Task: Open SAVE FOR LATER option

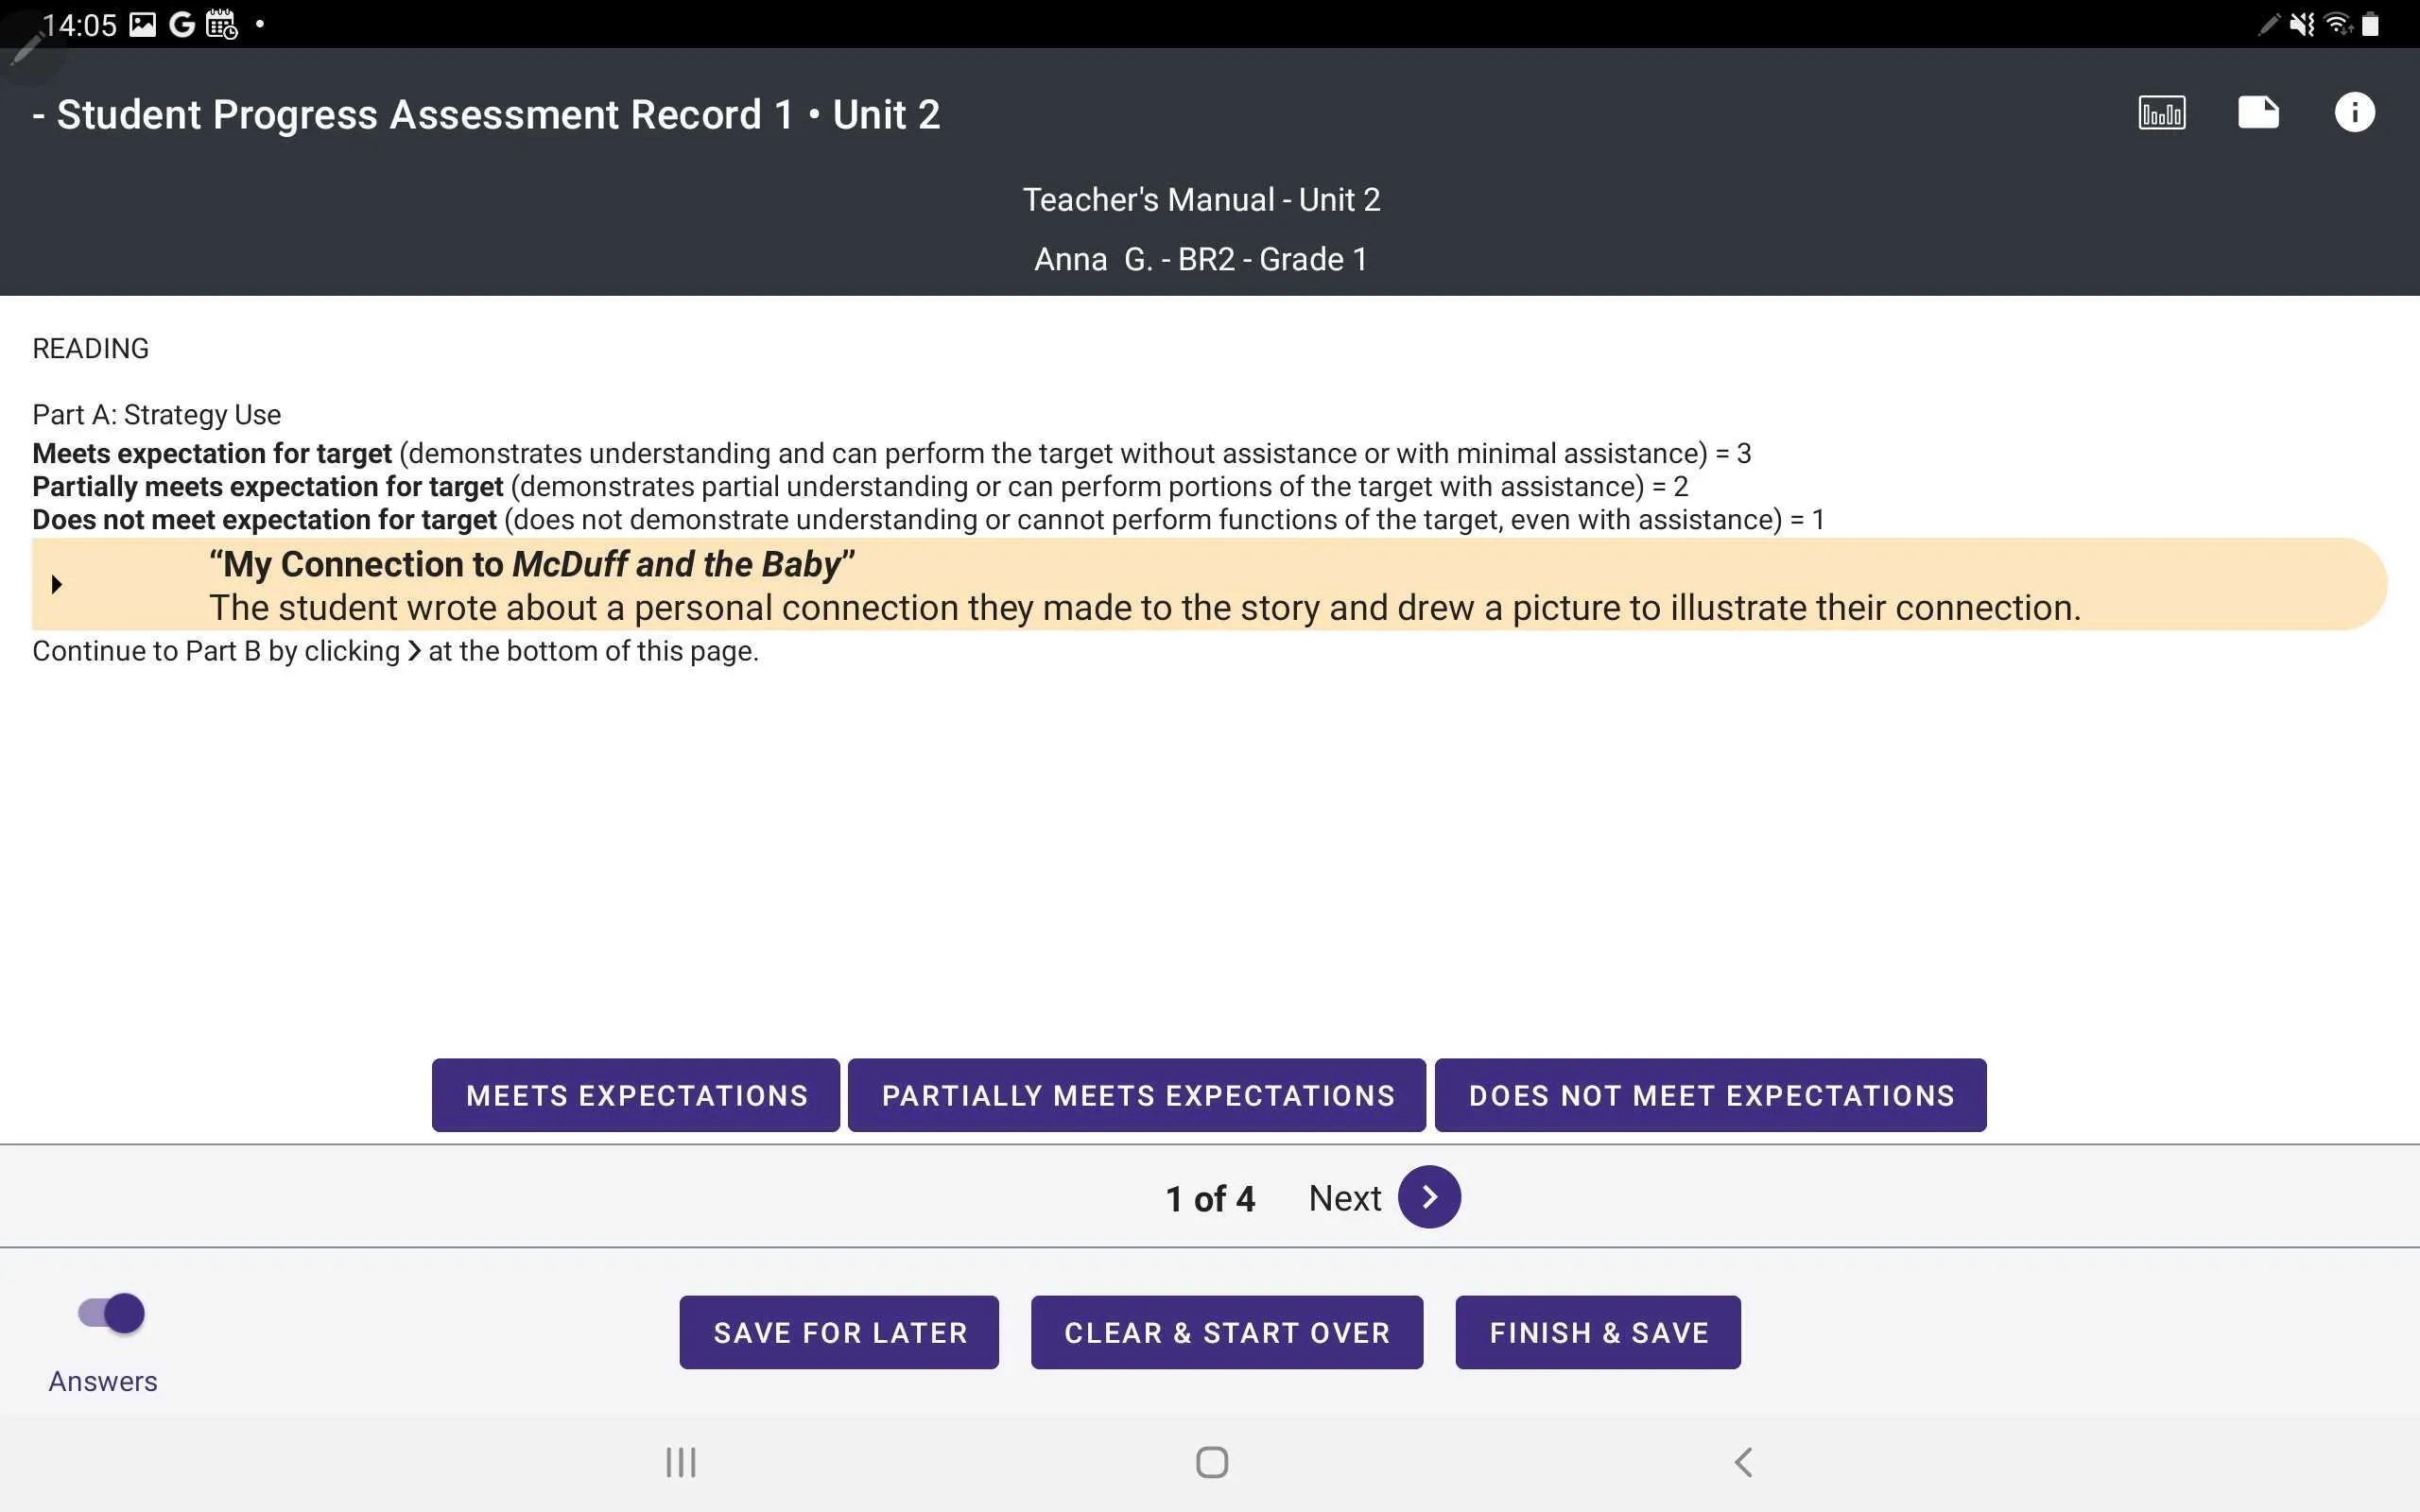Action: (x=839, y=1331)
